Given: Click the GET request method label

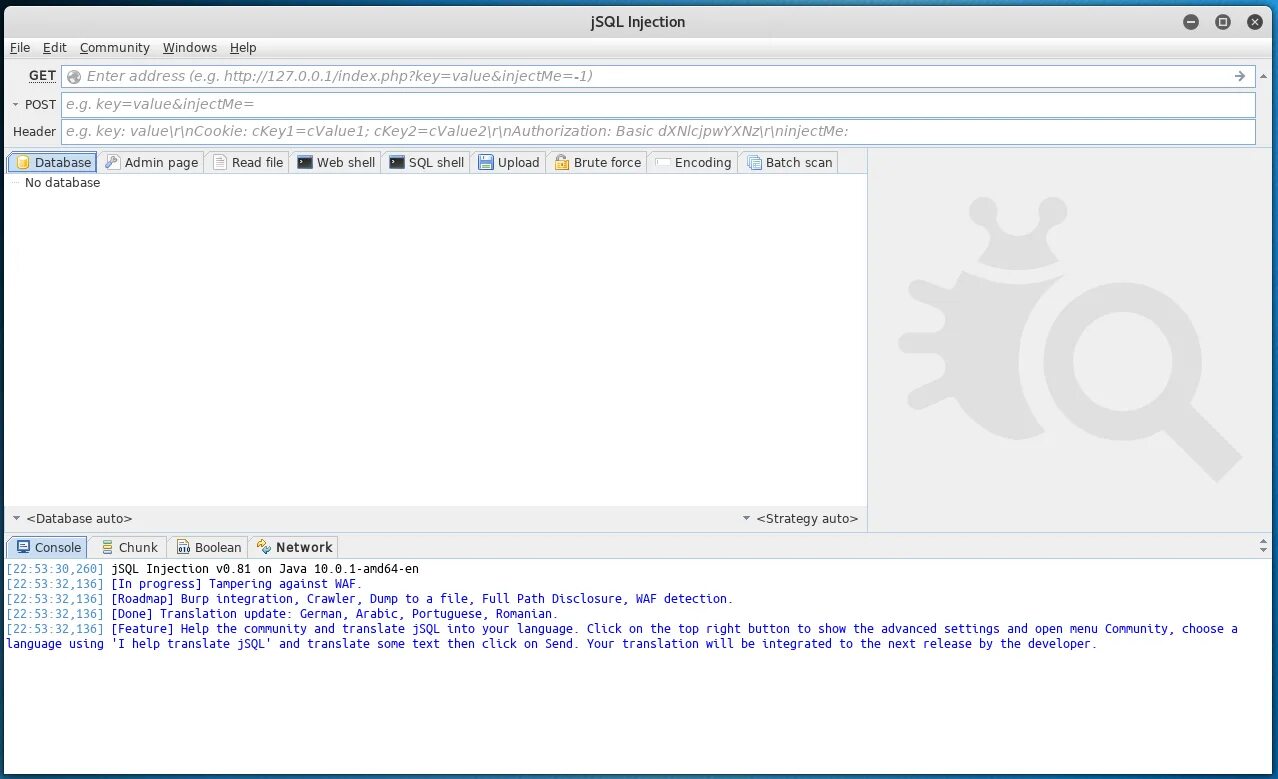Looking at the screenshot, I should pyautogui.click(x=43, y=76).
